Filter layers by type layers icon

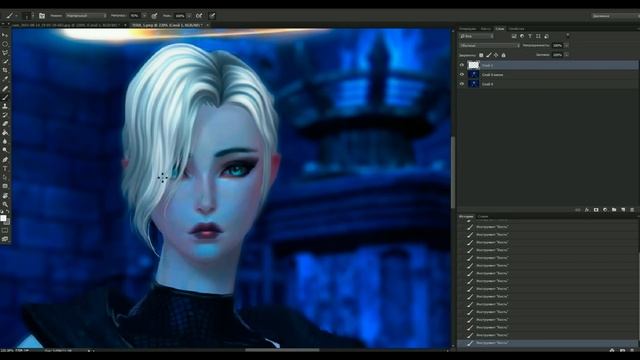(x=530, y=36)
